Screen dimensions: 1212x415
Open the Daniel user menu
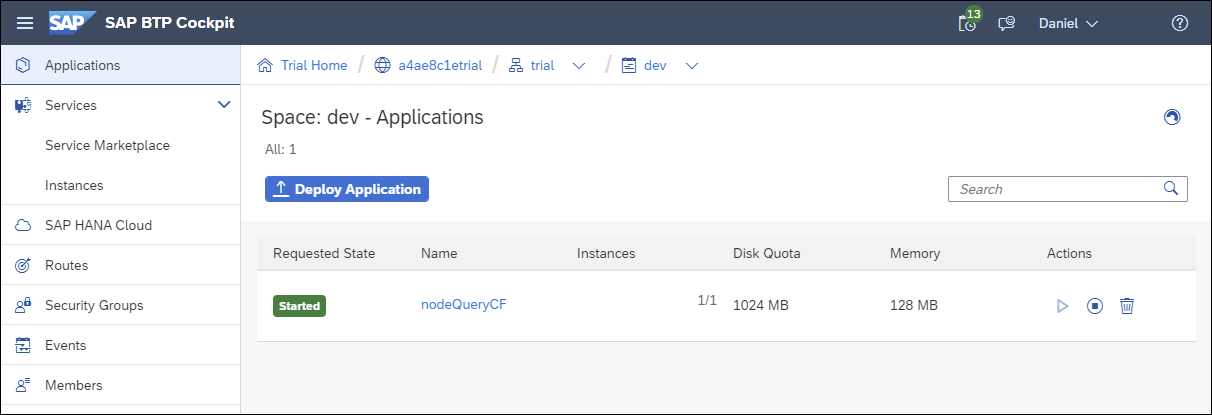click(1068, 23)
